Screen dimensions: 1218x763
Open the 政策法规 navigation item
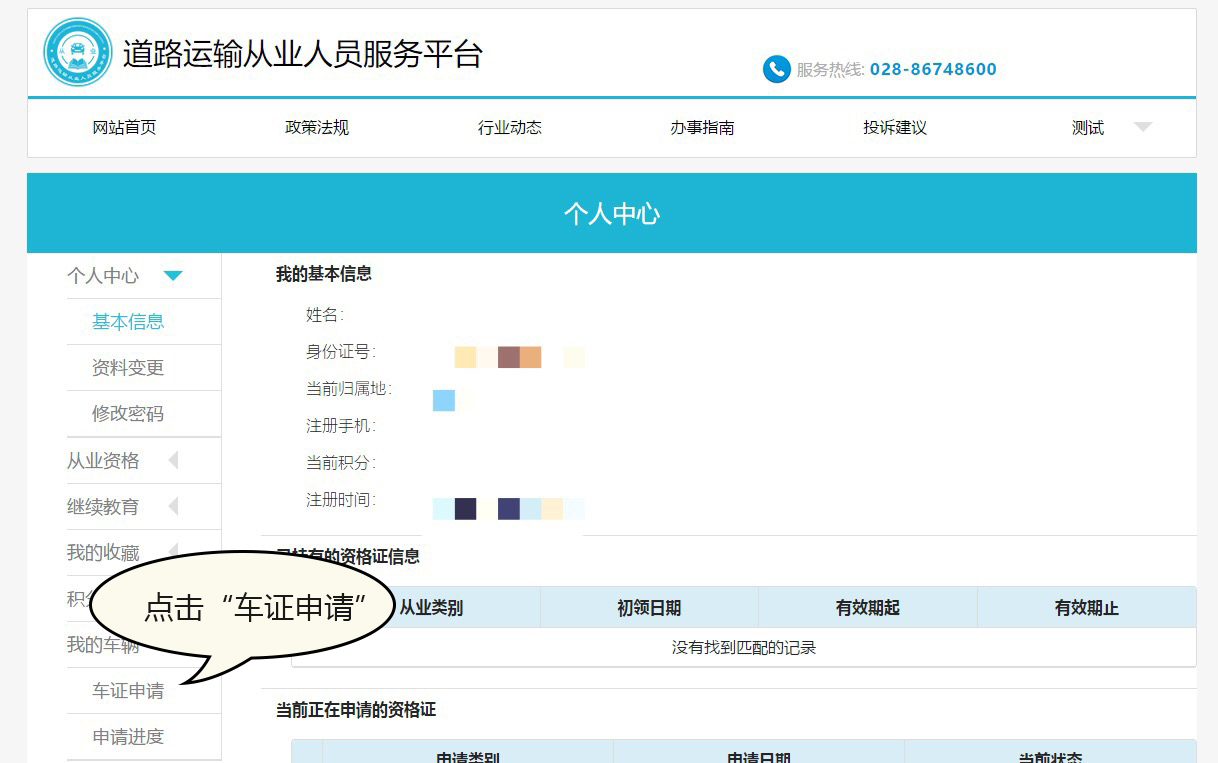pyautogui.click(x=316, y=127)
